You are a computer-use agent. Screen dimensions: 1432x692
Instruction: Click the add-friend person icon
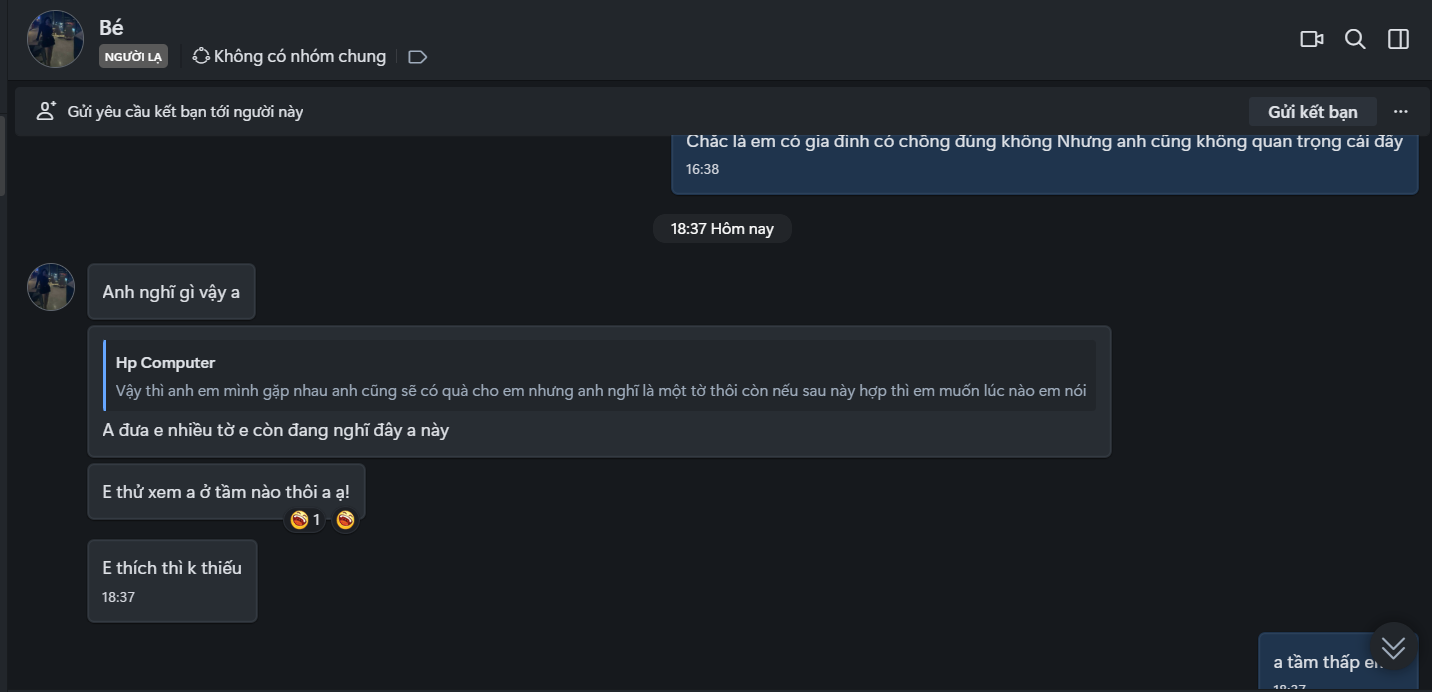click(x=46, y=111)
